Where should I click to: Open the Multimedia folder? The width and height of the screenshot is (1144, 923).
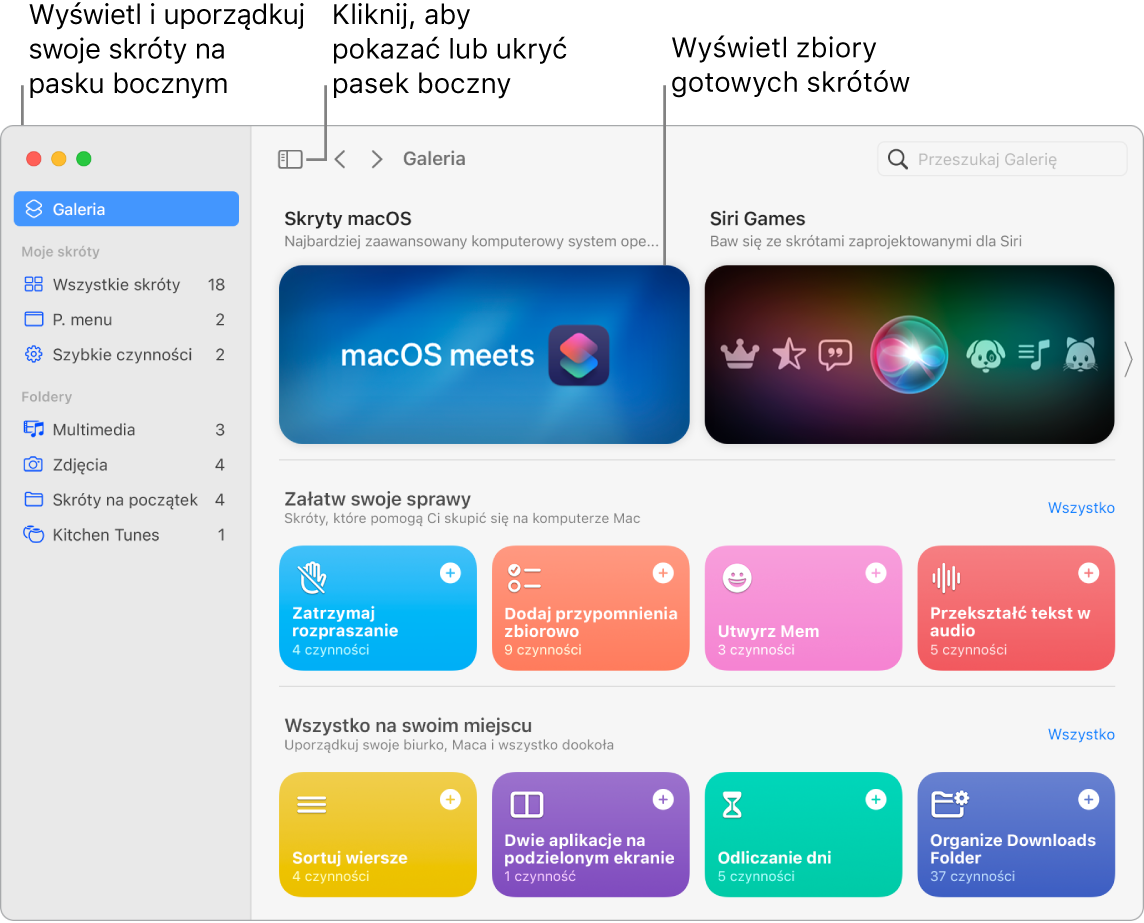click(x=126, y=430)
